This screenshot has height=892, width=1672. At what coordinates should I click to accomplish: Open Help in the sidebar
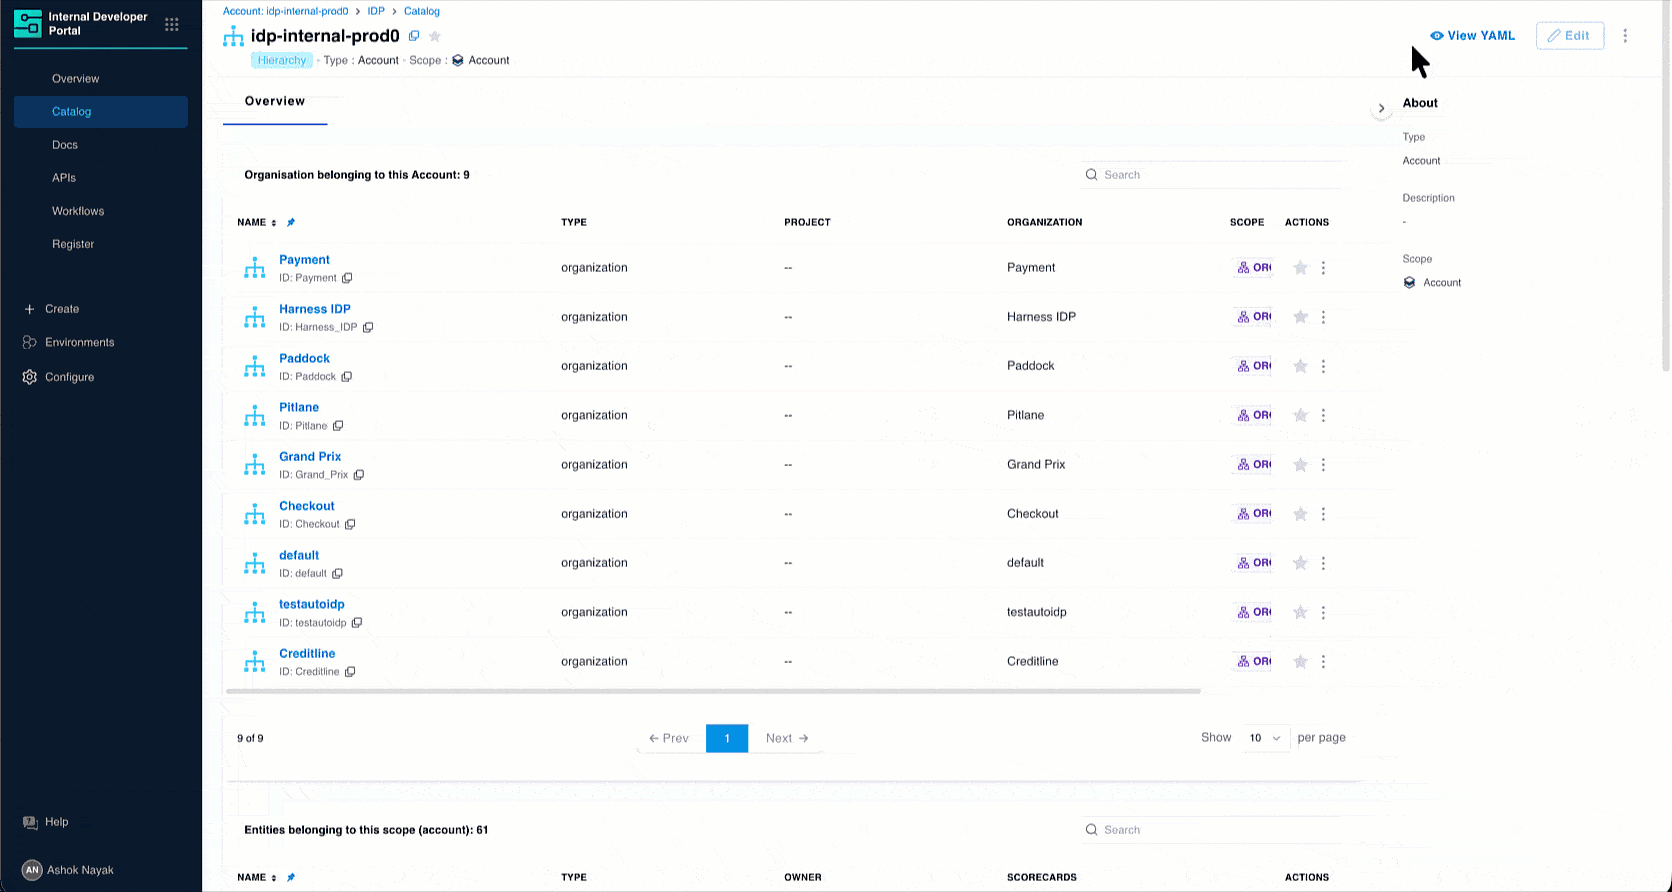click(x=47, y=822)
